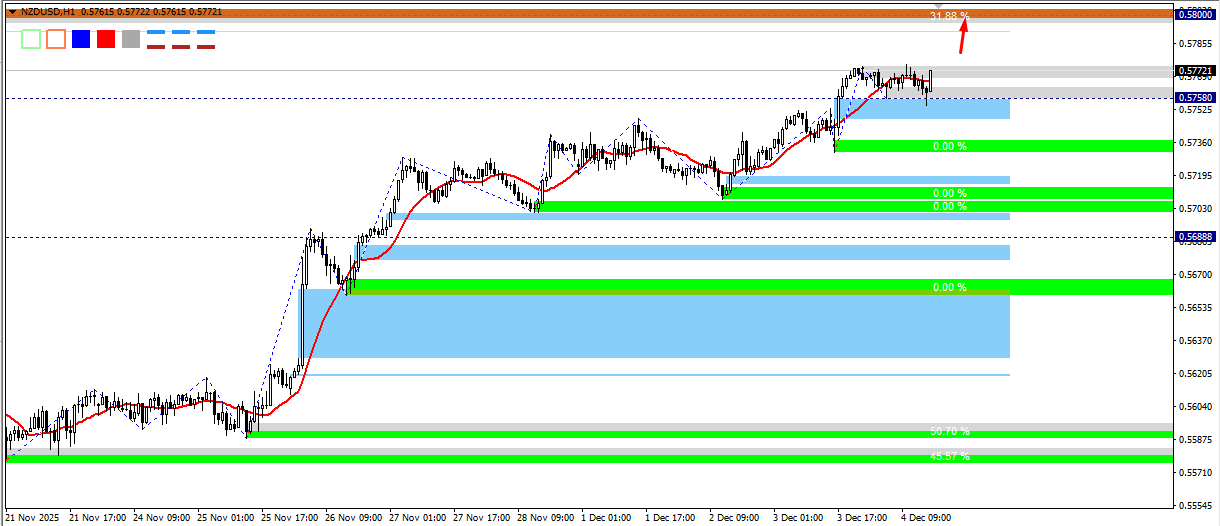Screen dimensions: 1220x526
Task: Select the 45.57 % zone label
Action: pos(949,456)
